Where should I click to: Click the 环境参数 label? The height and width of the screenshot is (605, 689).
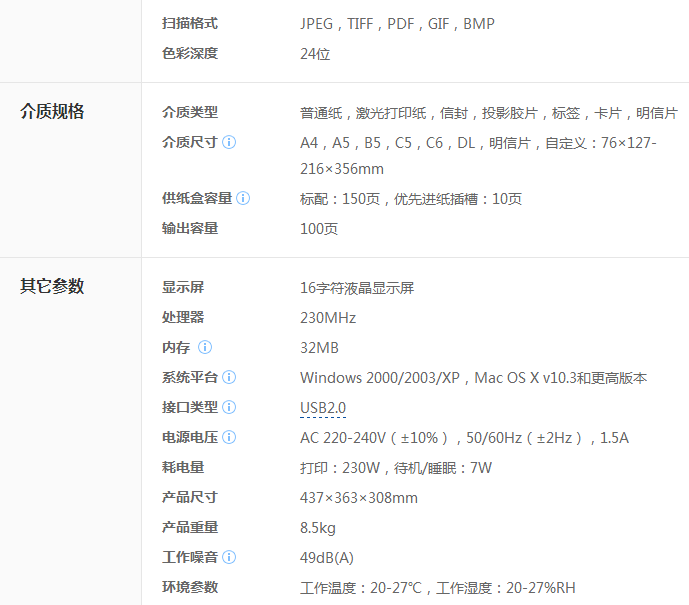[x=190, y=587]
